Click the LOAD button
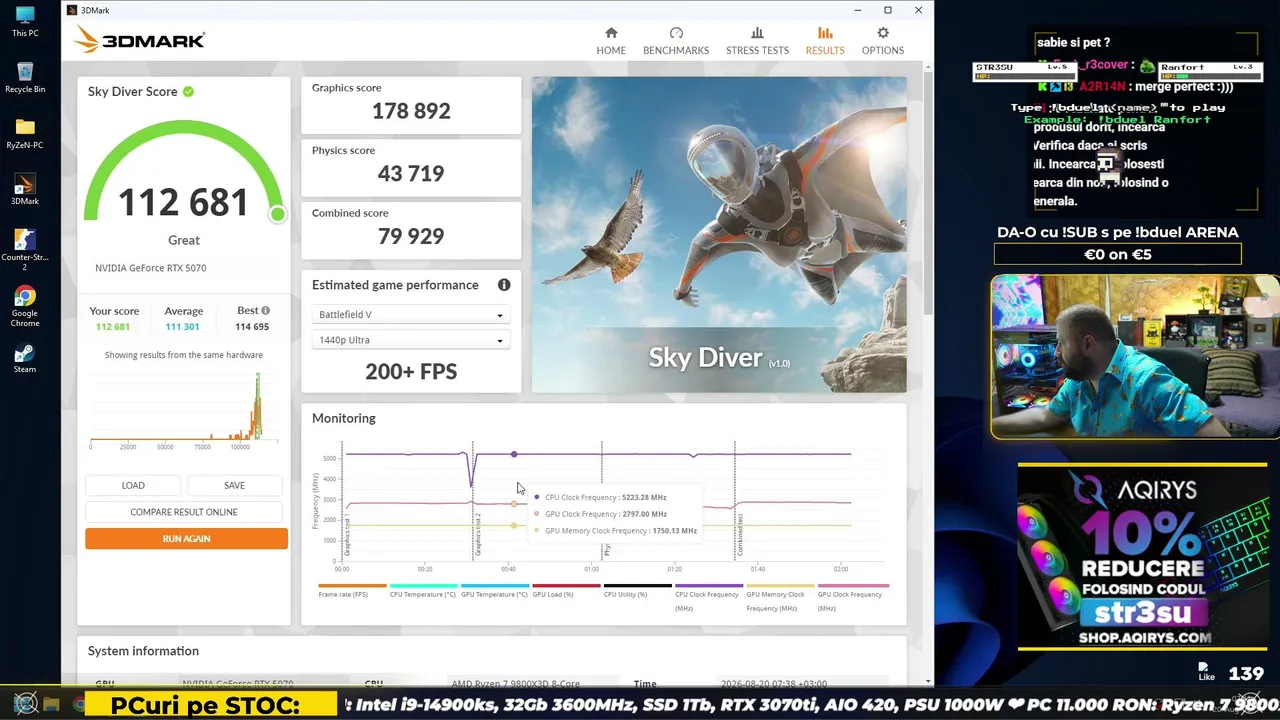 [x=133, y=485]
